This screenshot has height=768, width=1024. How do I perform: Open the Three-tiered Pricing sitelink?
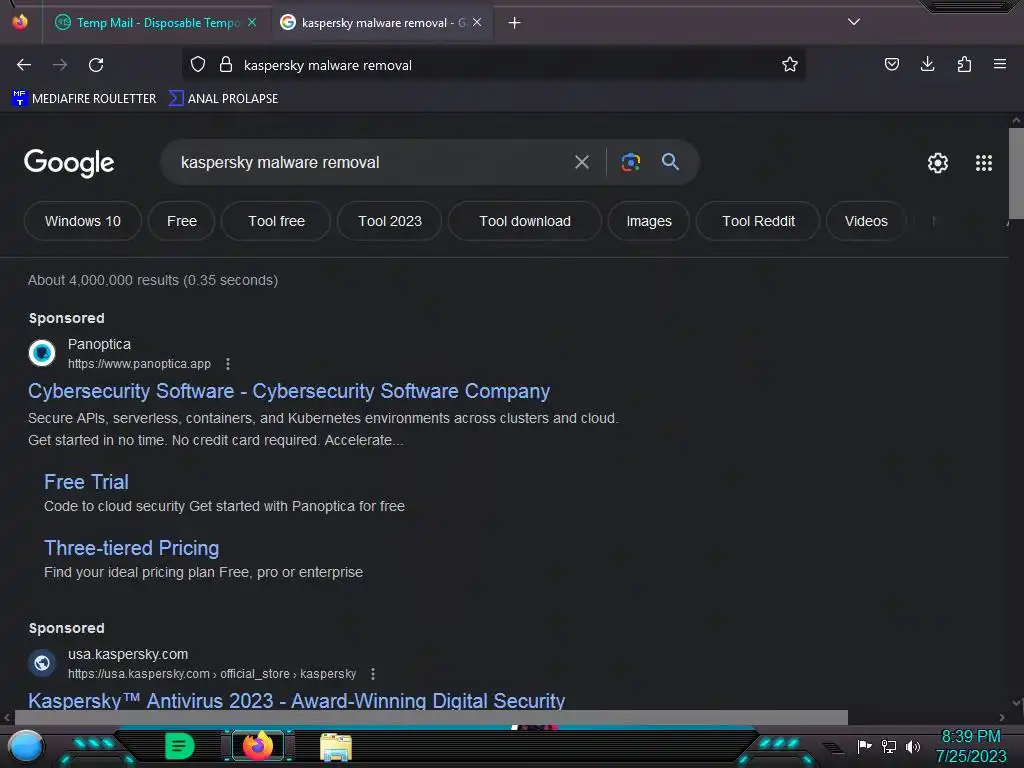click(x=131, y=548)
